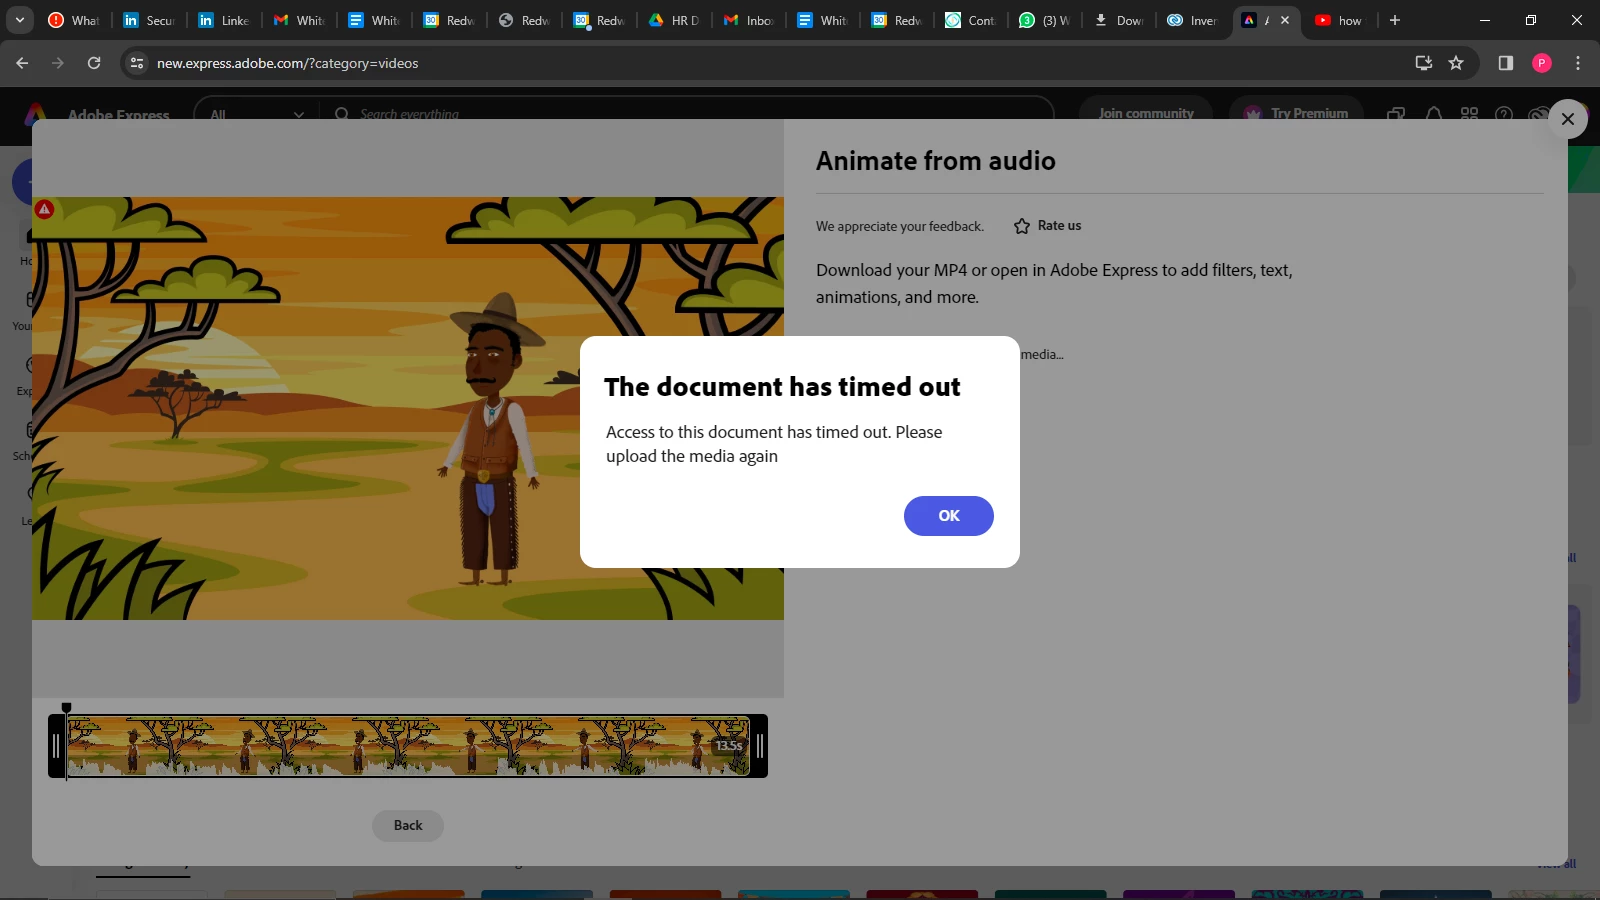Switch to the 'Dow' downloads tab

pos(1120,20)
